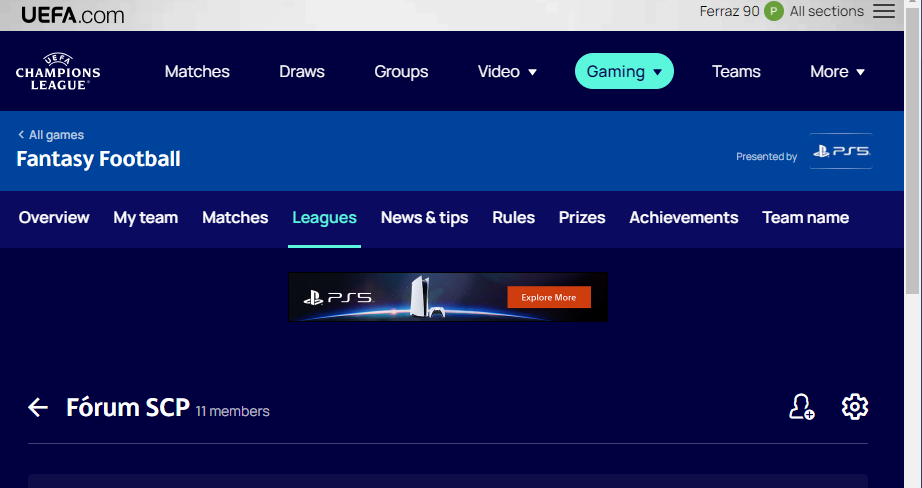Click the PS5 console ad banner image

tap(448, 297)
